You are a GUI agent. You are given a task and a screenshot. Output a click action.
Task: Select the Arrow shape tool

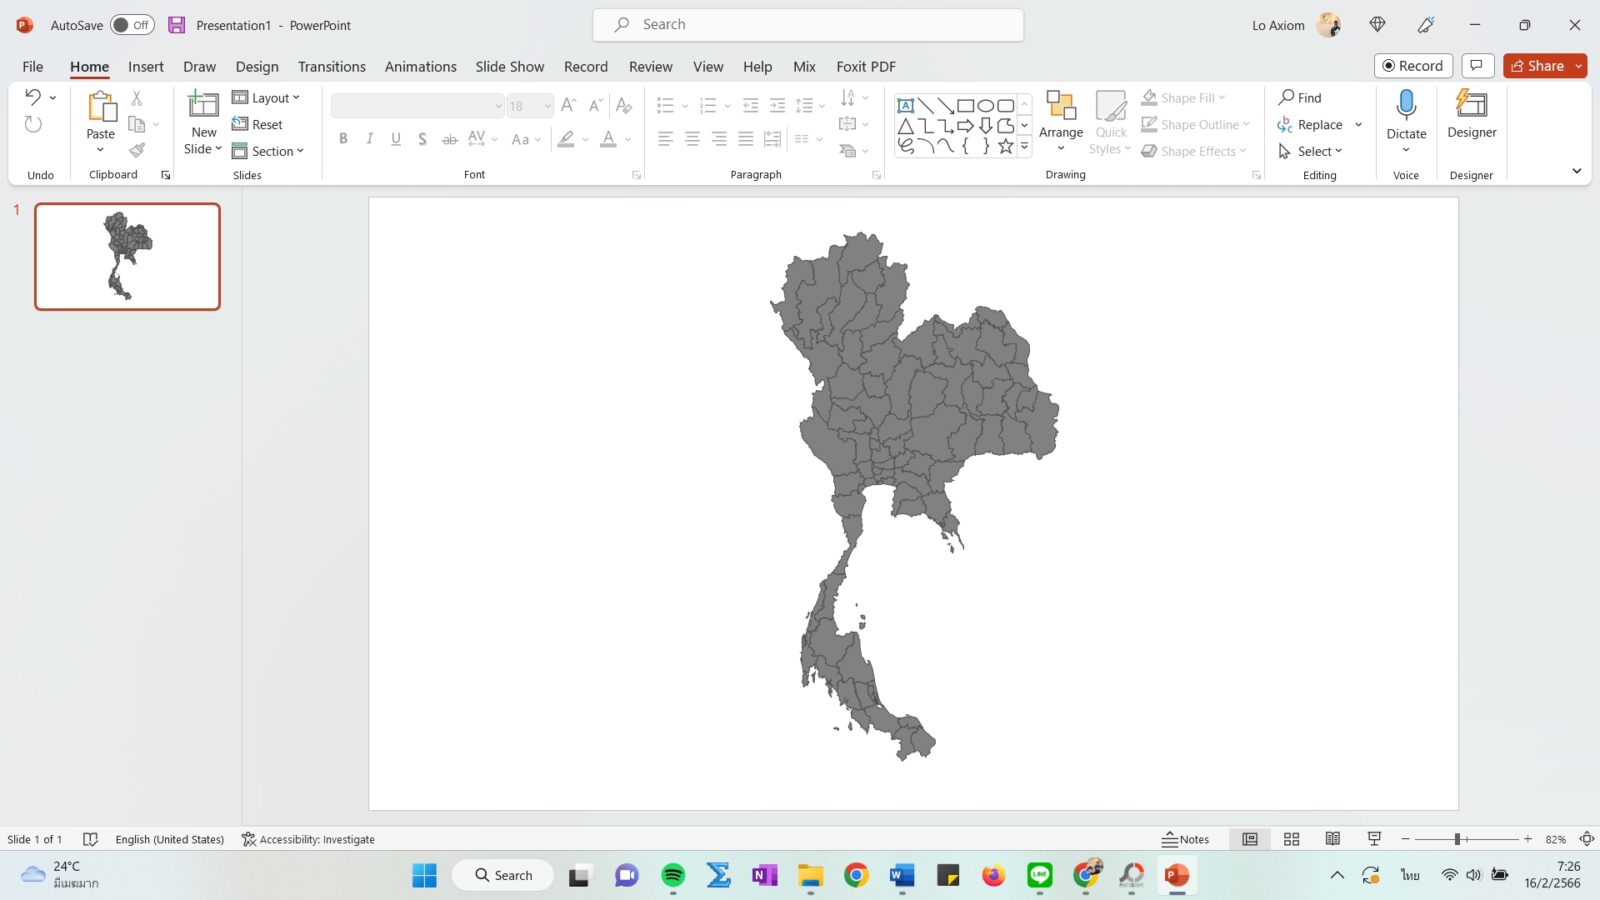945,104
